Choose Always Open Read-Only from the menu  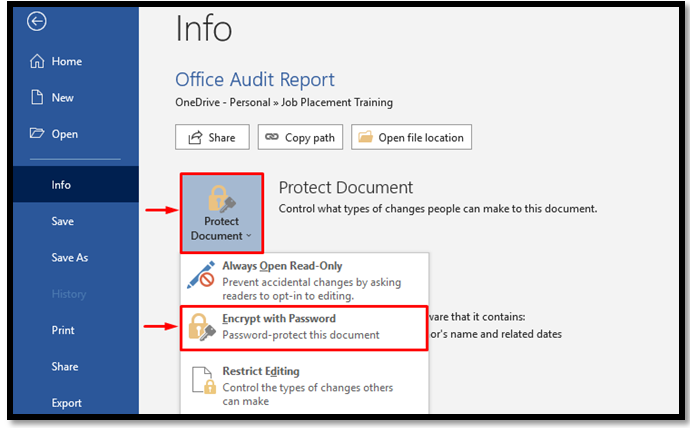pos(305,280)
